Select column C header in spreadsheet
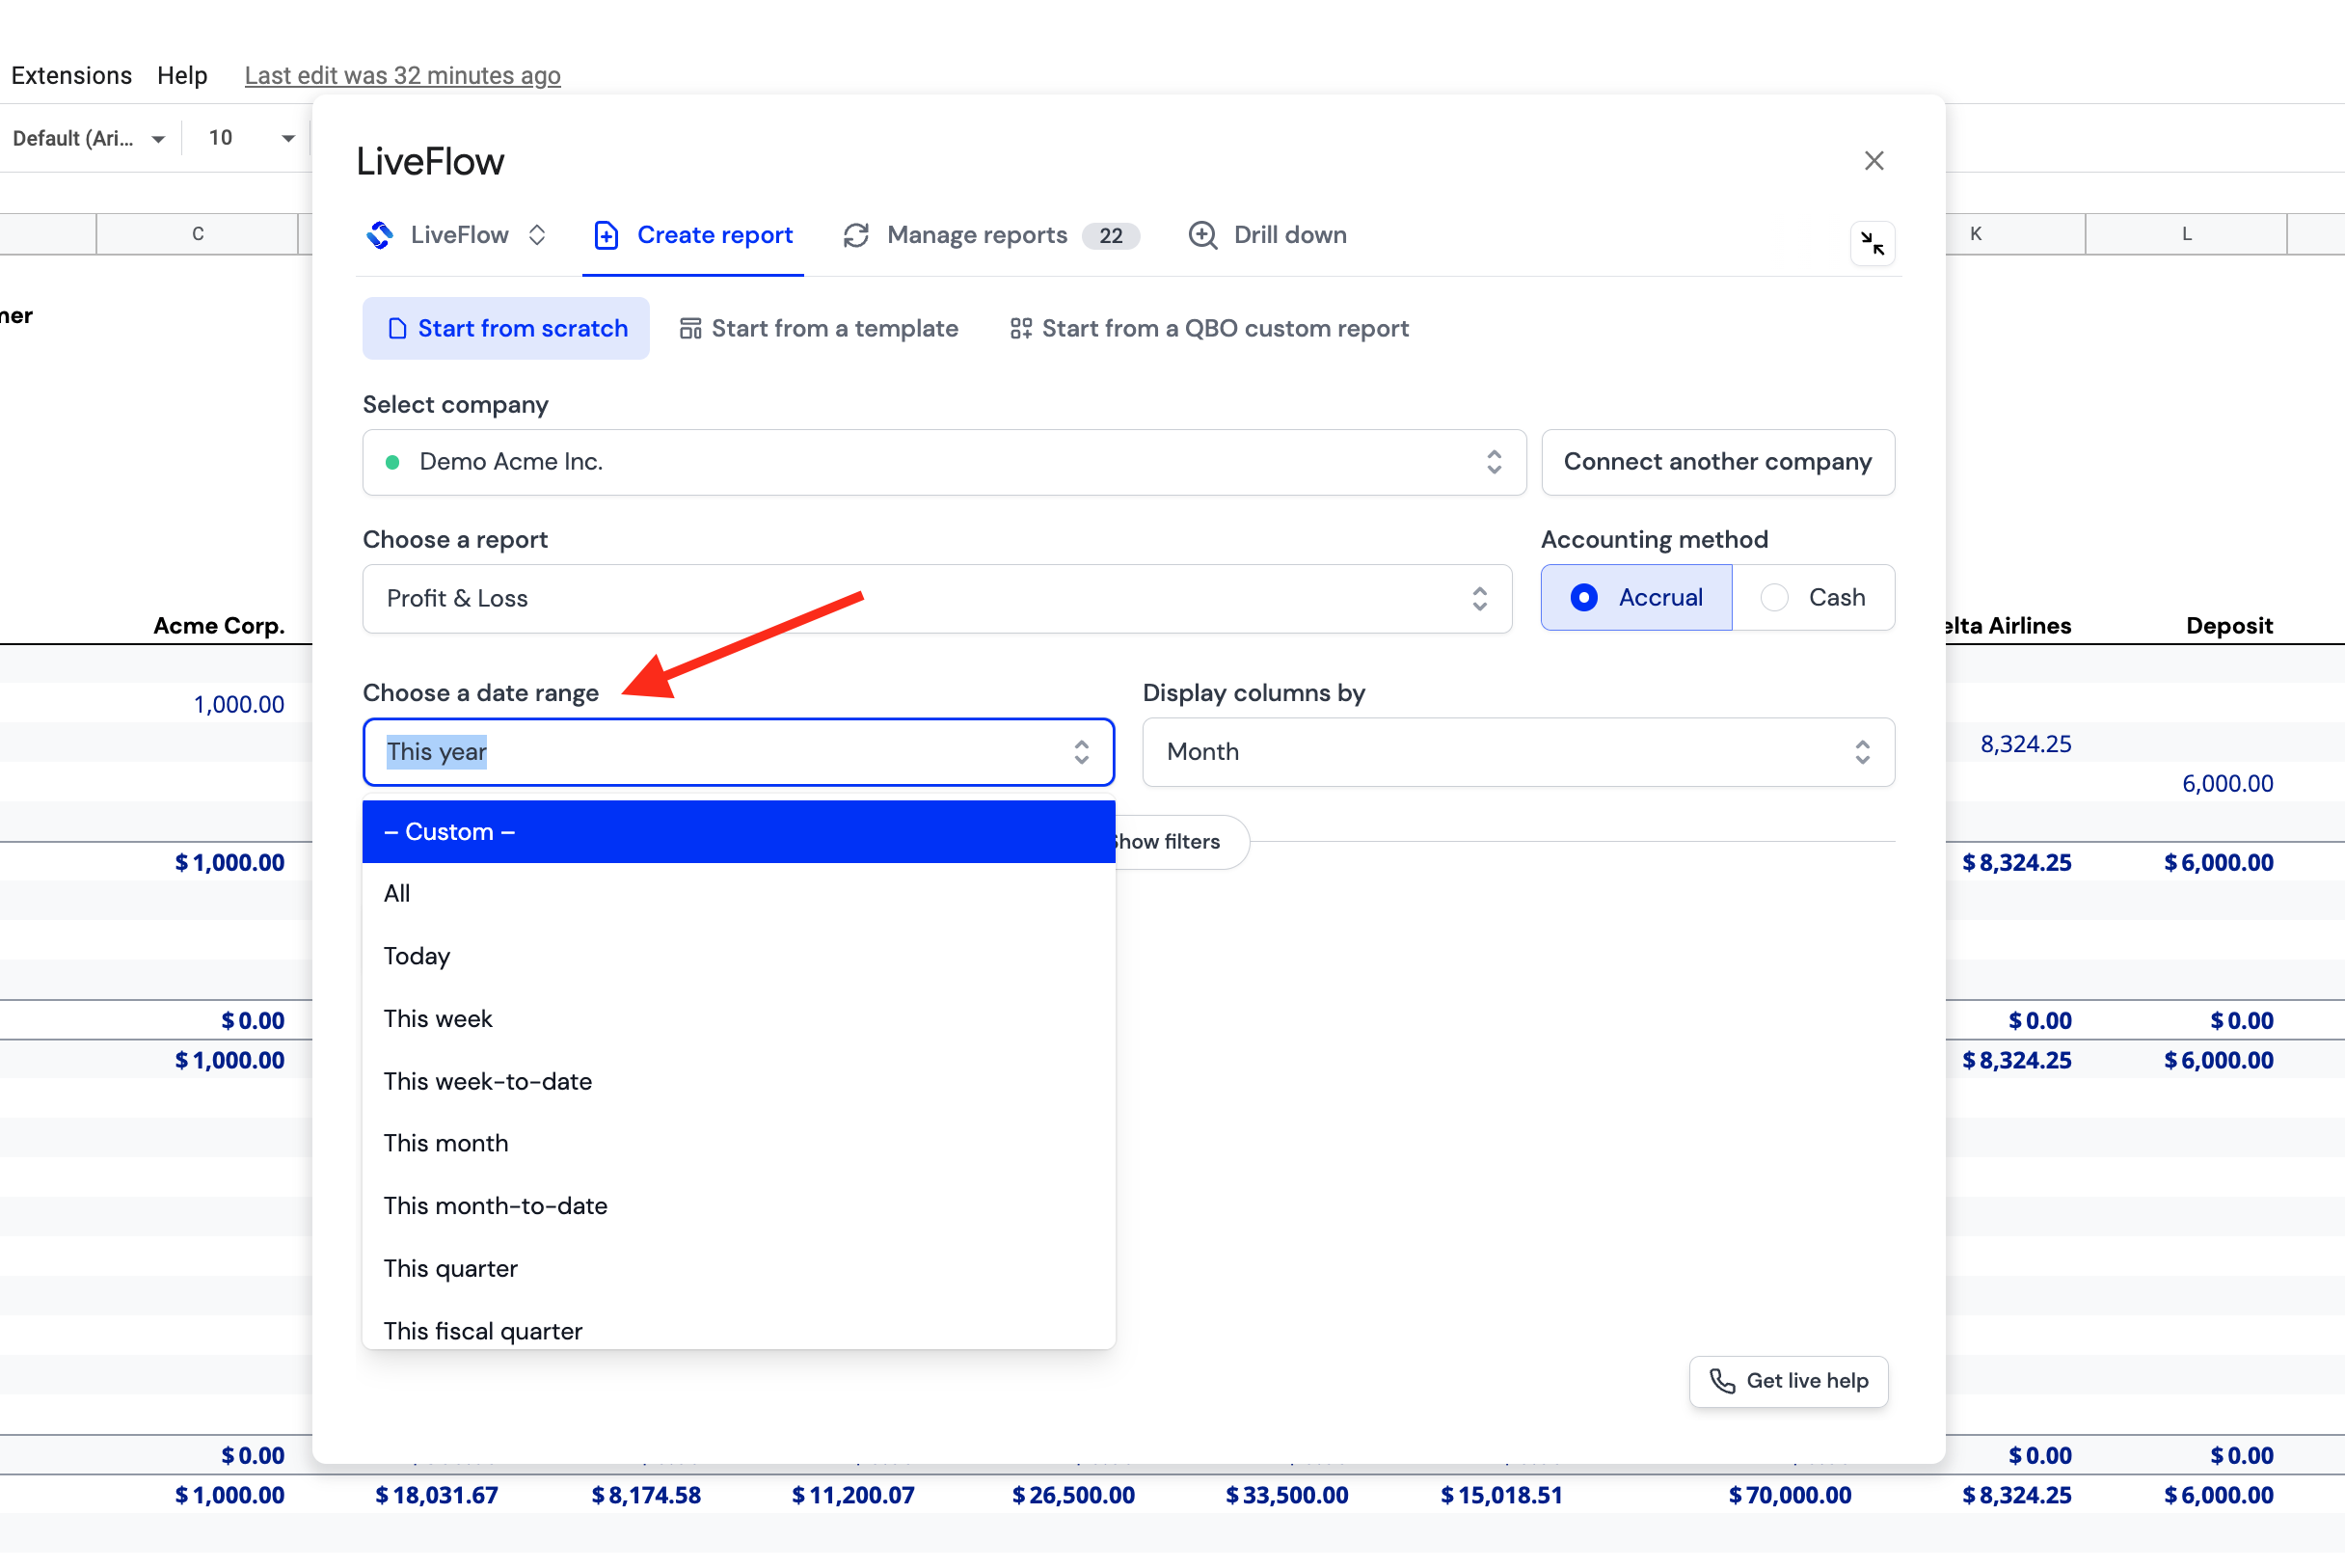The height and width of the screenshot is (1568, 2345). [x=197, y=234]
